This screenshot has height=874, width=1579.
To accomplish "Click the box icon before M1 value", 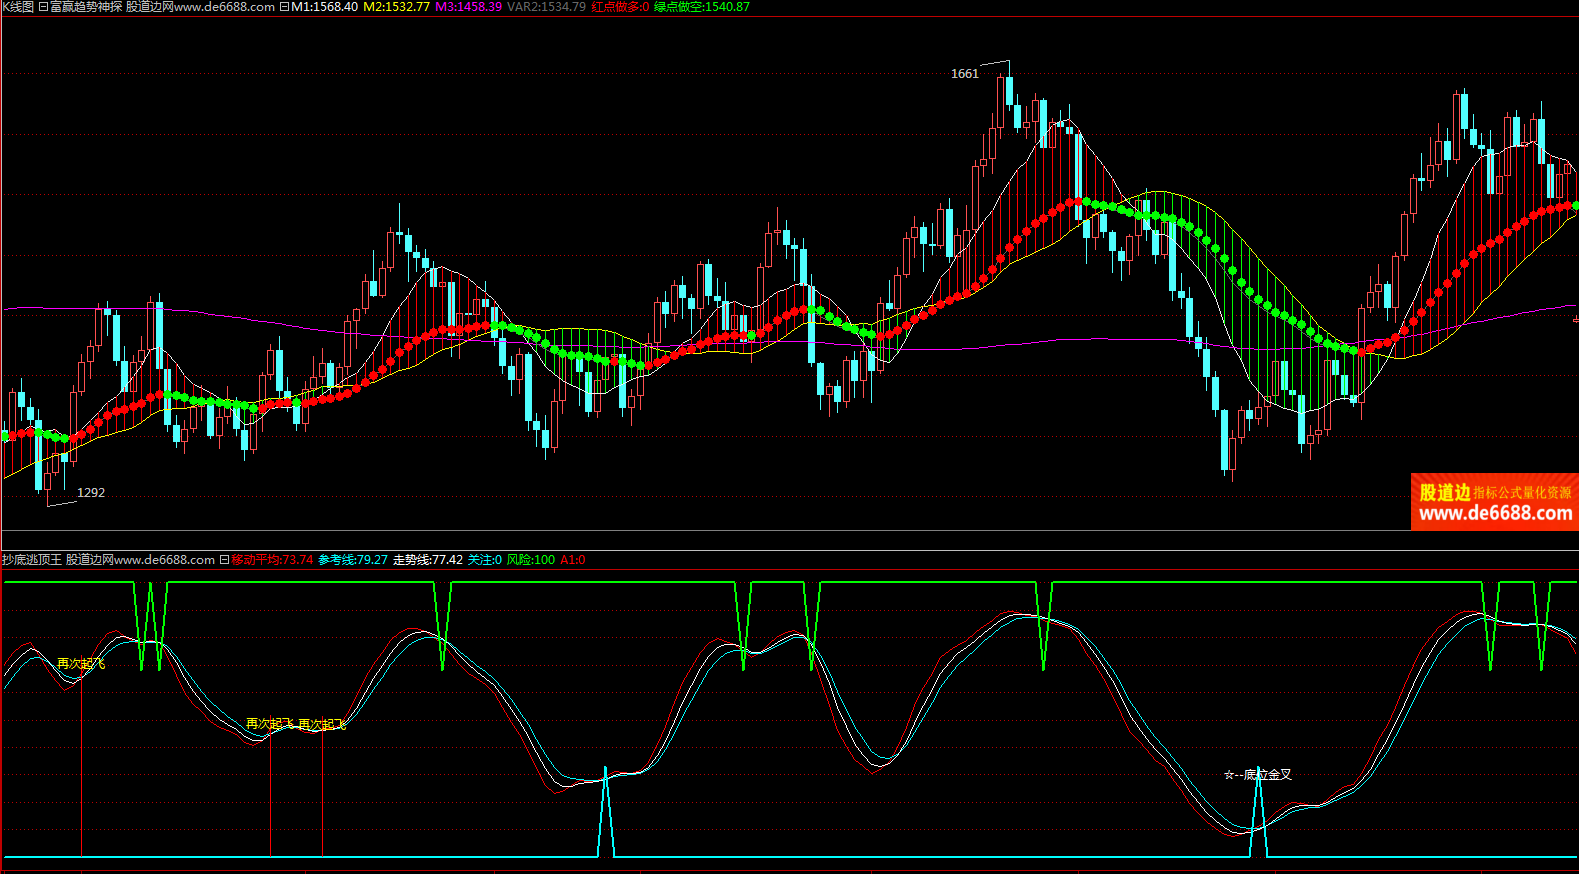I will coord(284,7).
